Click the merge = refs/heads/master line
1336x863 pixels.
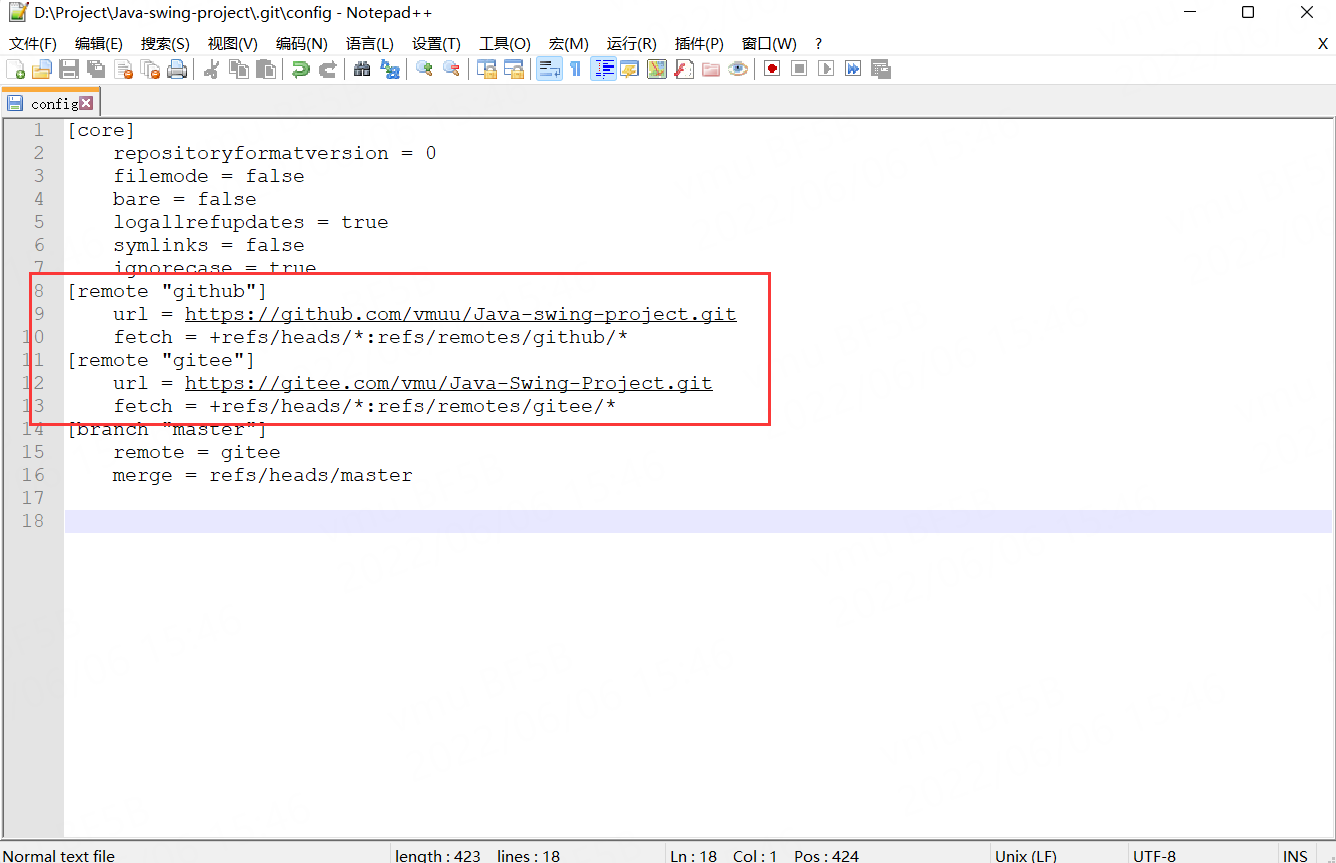pyautogui.click(x=263, y=475)
